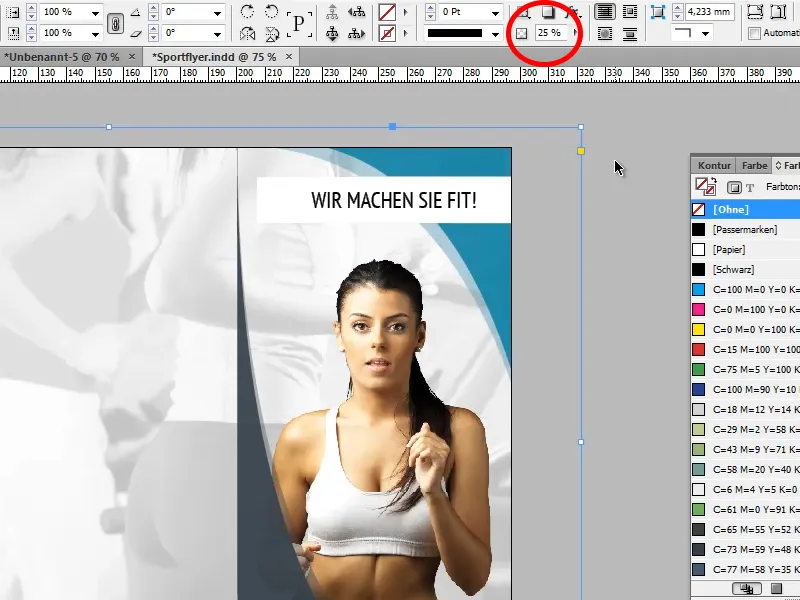Click the stroke weight stepper arrows
Image resolution: width=800 pixels, height=600 pixels.
(430, 12)
